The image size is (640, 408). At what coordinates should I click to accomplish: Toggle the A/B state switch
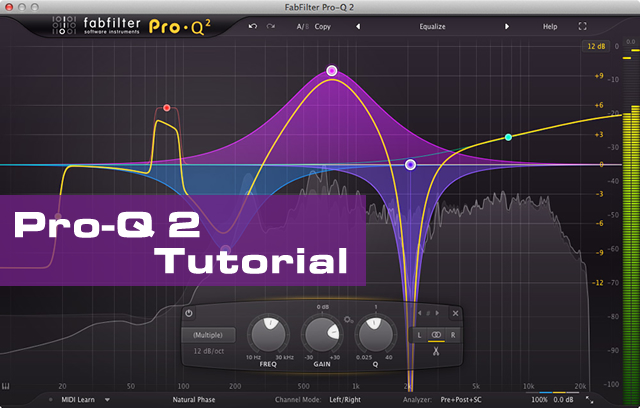[x=302, y=27]
